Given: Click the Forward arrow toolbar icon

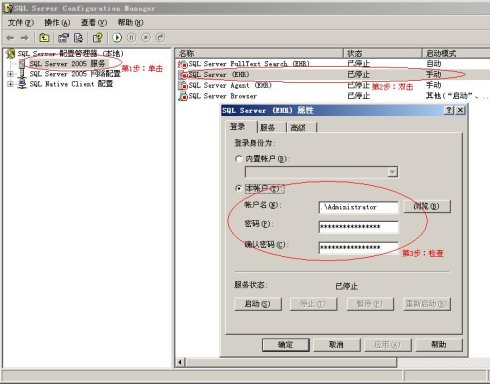Looking at the screenshot, I should coord(24,38).
